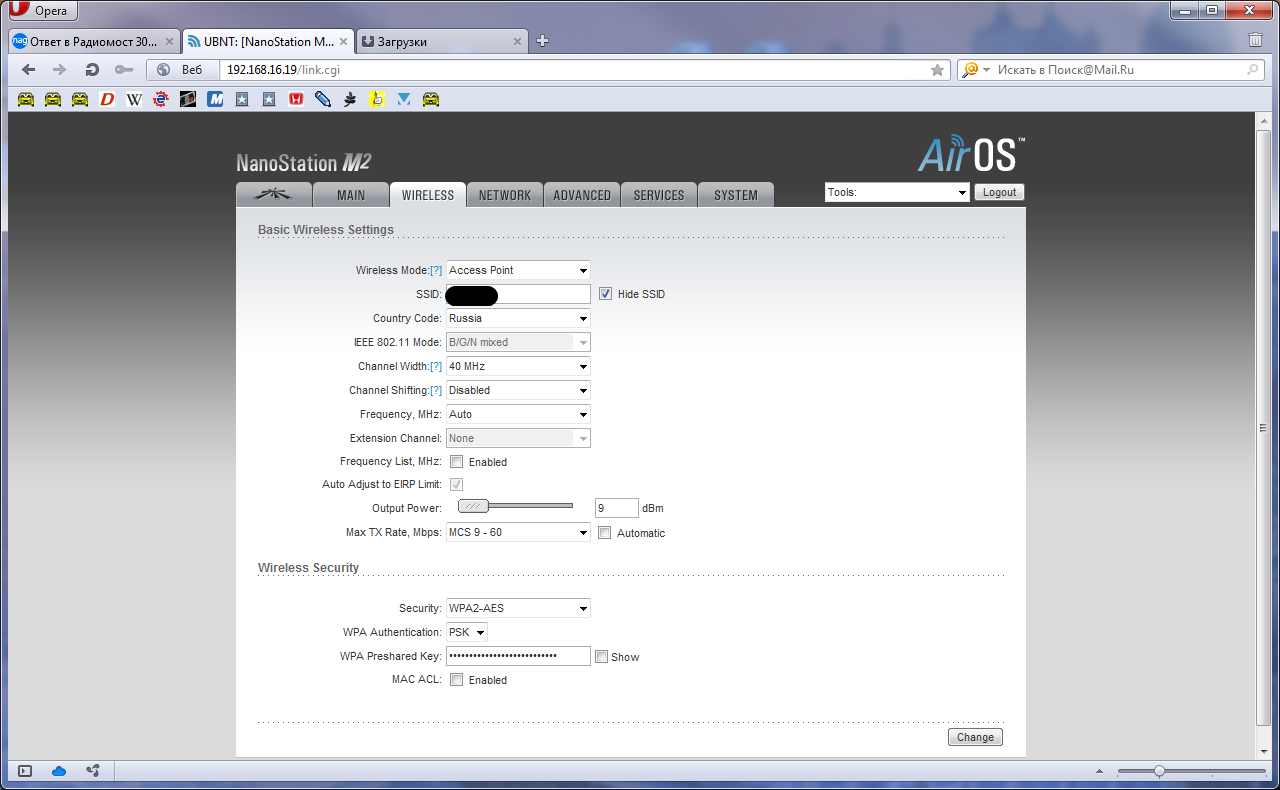Toggle the panels button in status bar

click(x=26, y=771)
